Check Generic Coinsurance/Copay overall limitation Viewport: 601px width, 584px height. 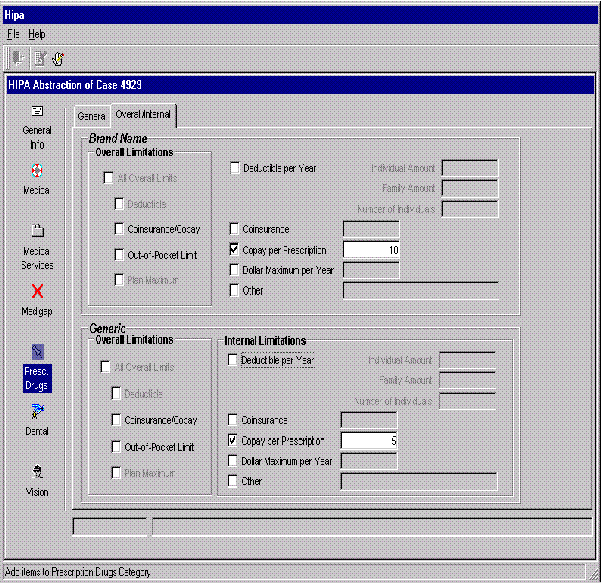click(x=118, y=419)
